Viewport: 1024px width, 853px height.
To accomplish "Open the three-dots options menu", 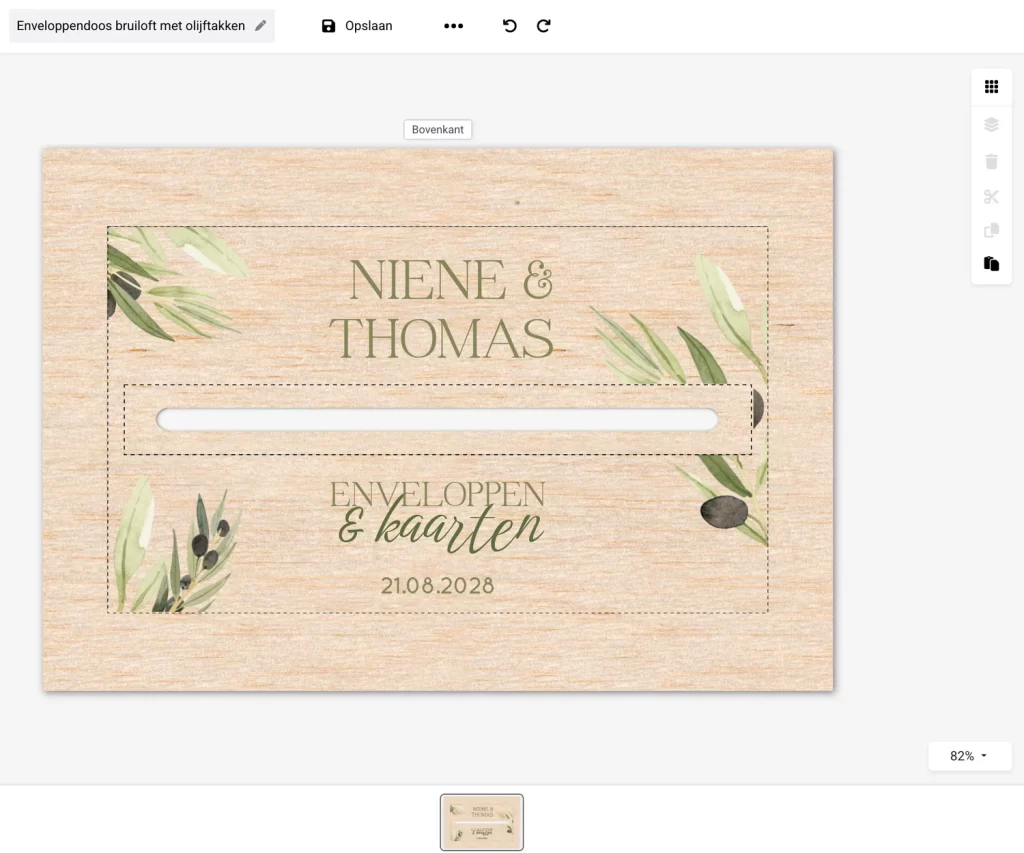I will tap(453, 26).
